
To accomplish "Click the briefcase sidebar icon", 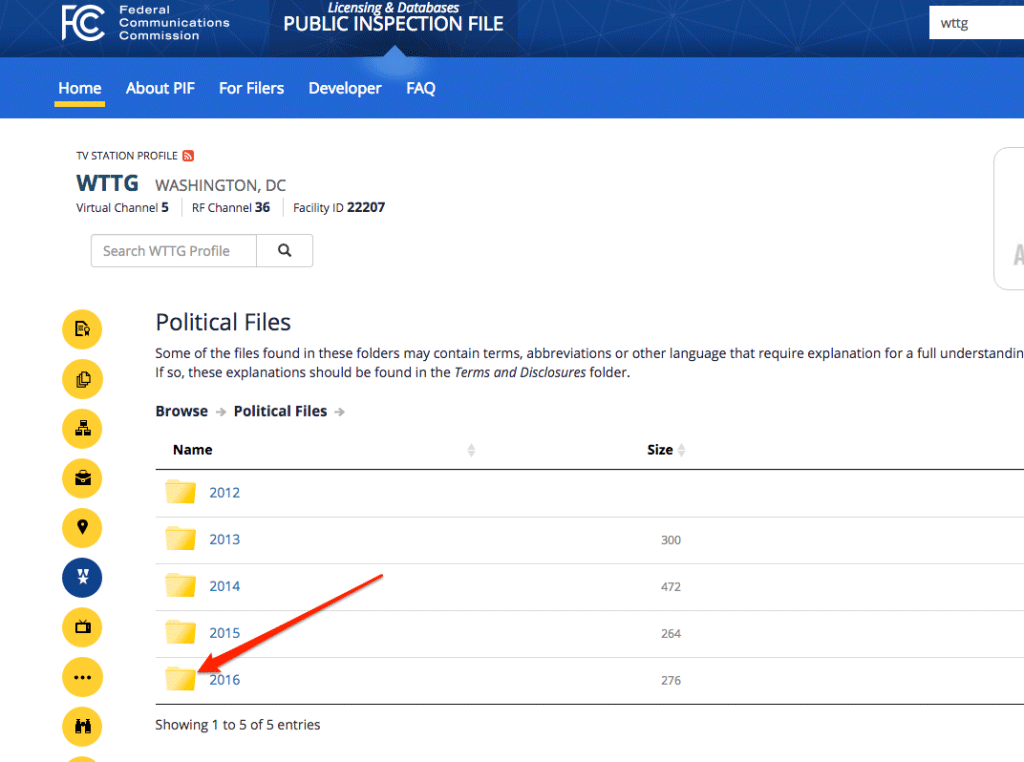I will click(x=82, y=478).
